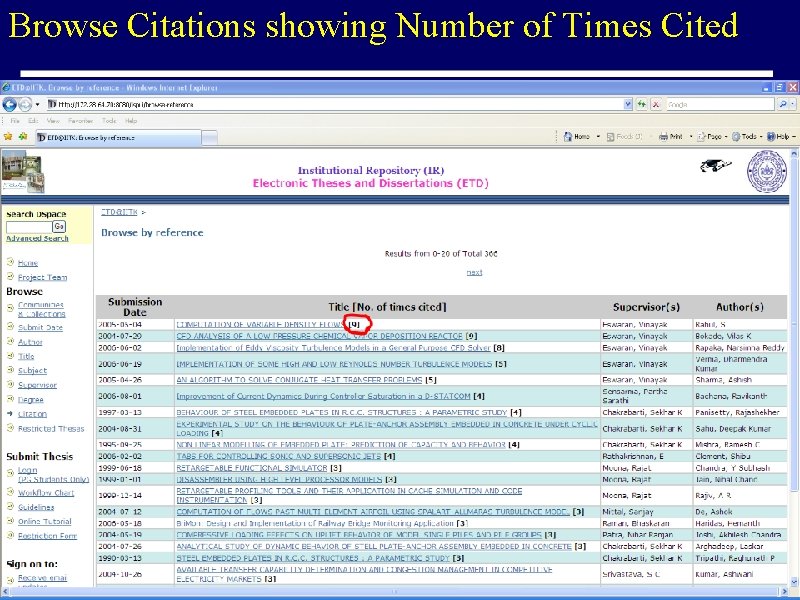Click the Feeds icon on command bar
Screen dimensions: 800x600
(x=610, y=137)
